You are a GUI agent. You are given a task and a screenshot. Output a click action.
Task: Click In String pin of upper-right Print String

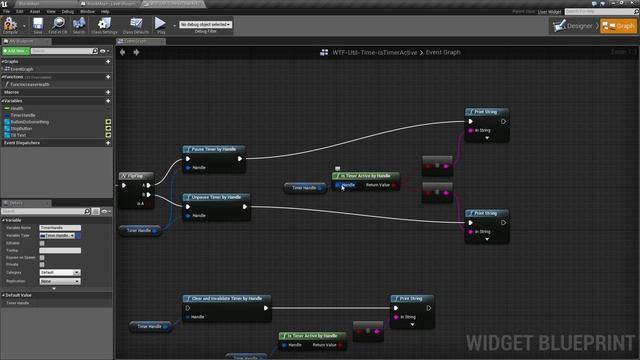471,130
